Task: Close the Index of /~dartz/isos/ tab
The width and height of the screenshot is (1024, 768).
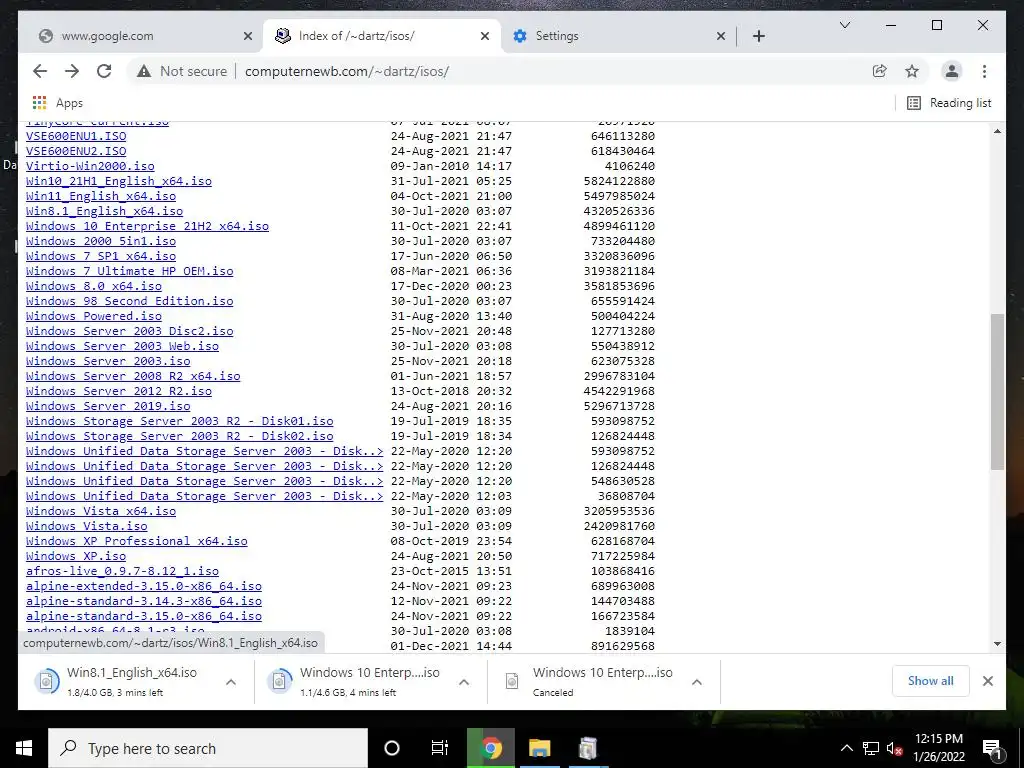Action: 485,36
